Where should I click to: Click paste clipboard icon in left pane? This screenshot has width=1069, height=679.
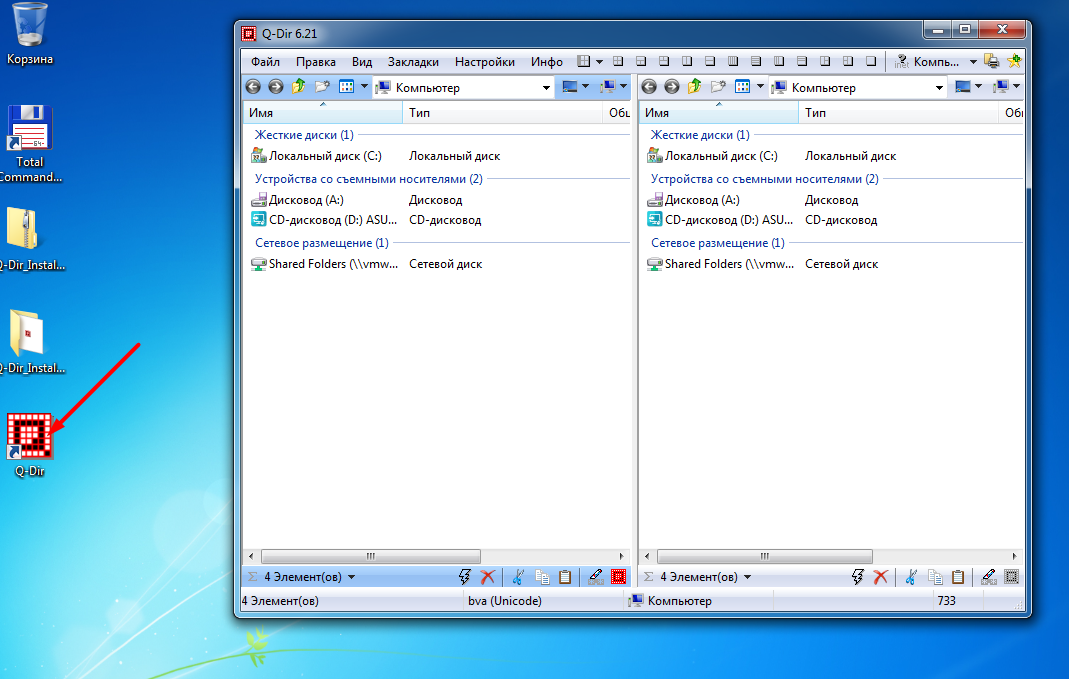[x=565, y=577]
